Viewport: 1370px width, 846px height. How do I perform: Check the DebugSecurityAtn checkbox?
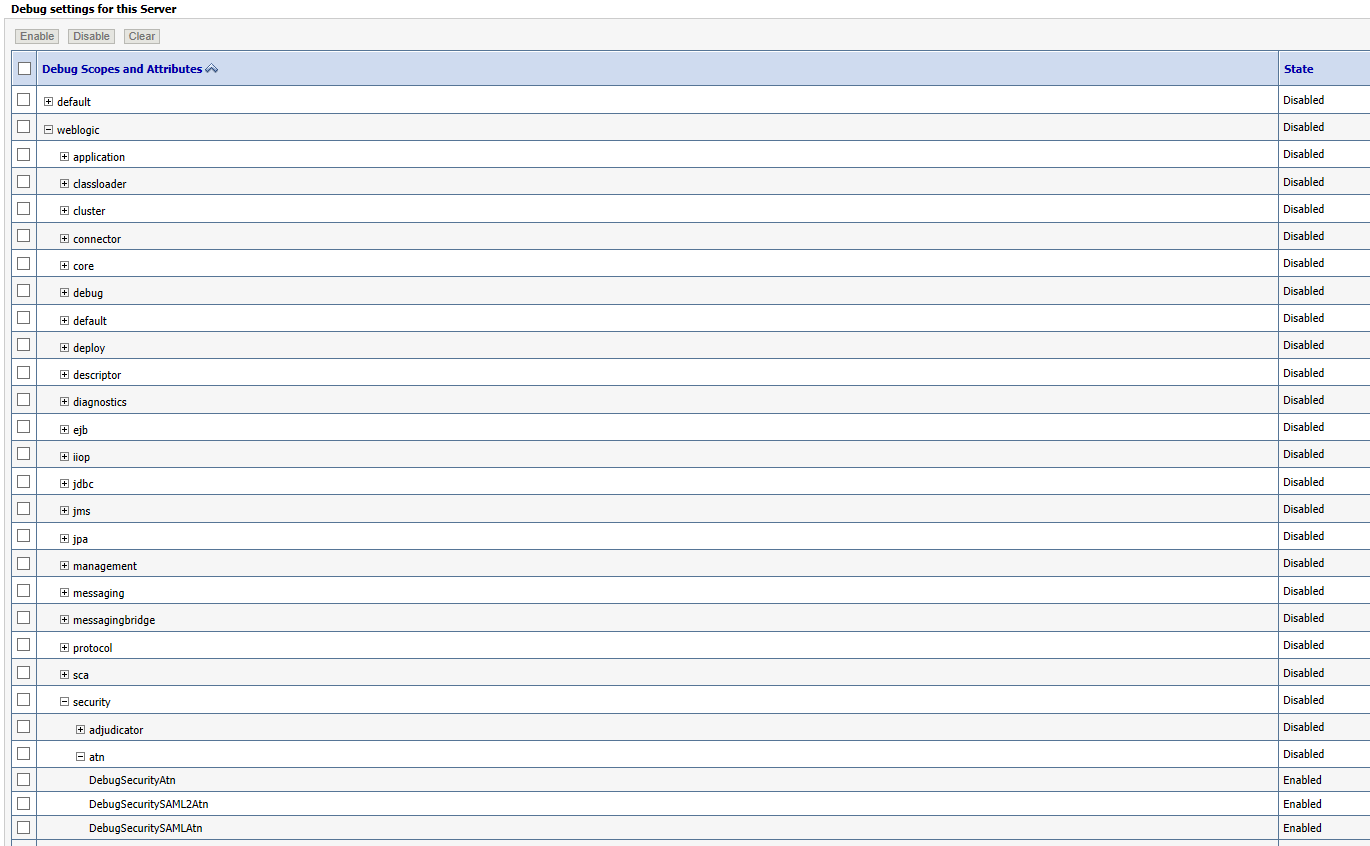[24, 780]
